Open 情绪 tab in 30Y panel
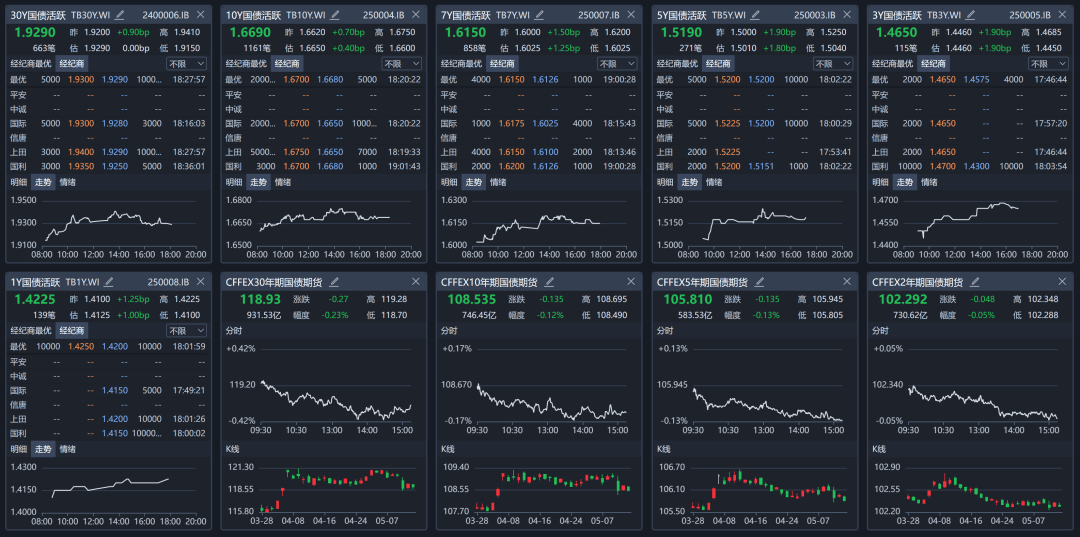Image resolution: width=1080 pixels, height=537 pixels. tap(68, 182)
